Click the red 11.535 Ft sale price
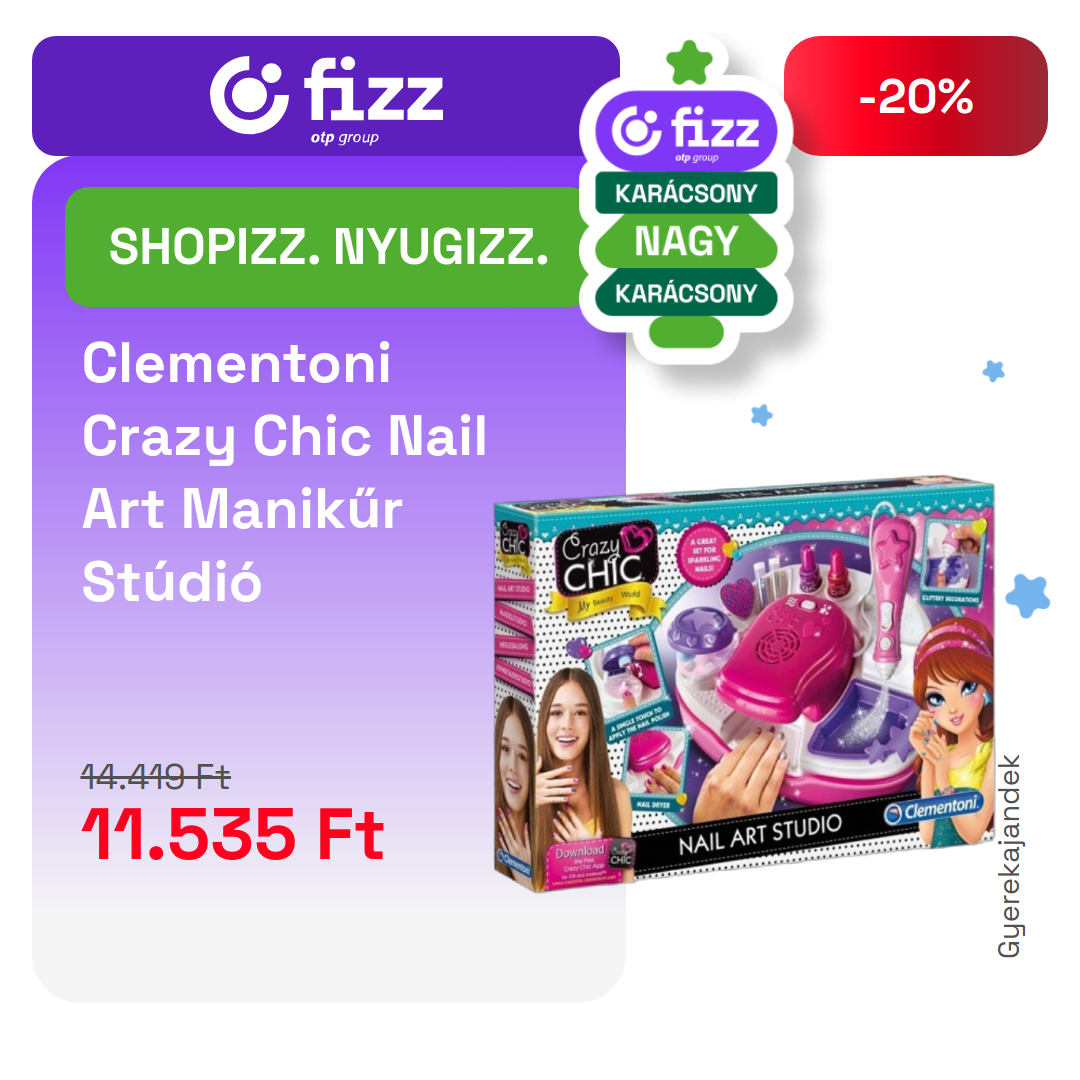 click(x=233, y=835)
